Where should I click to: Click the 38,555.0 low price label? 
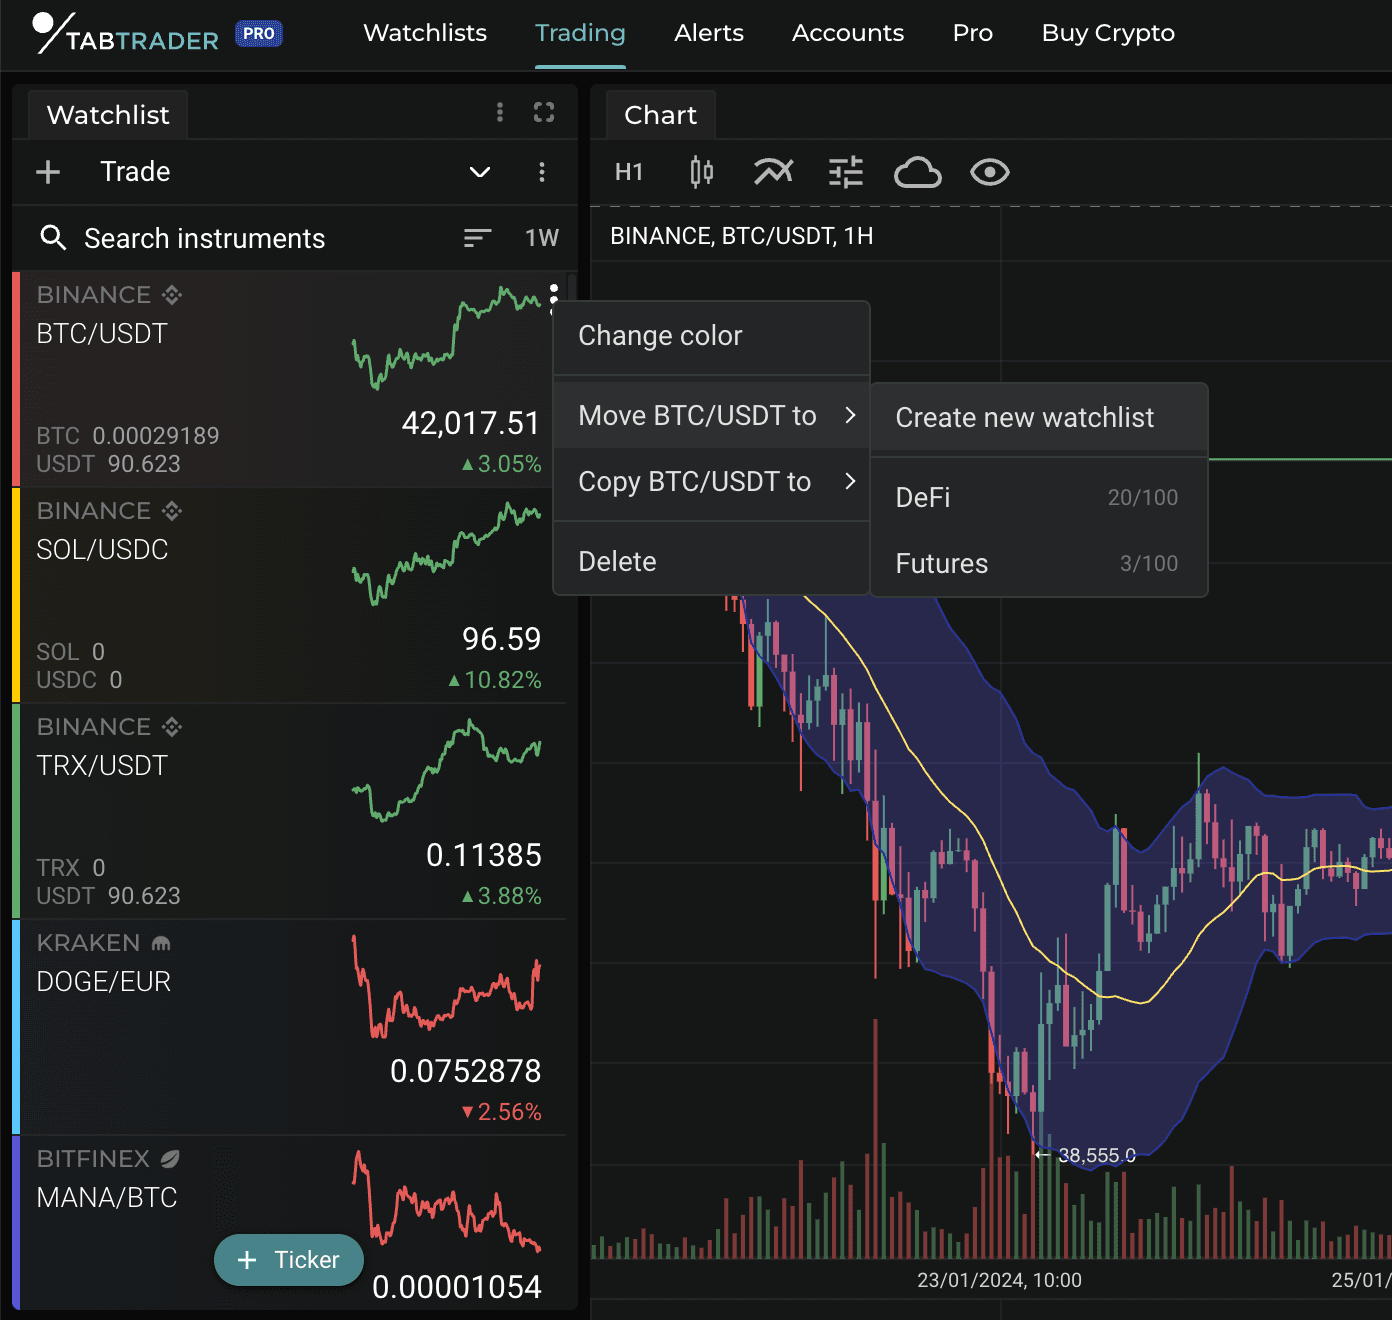pyautogui.click(x=1096, y=1155)
